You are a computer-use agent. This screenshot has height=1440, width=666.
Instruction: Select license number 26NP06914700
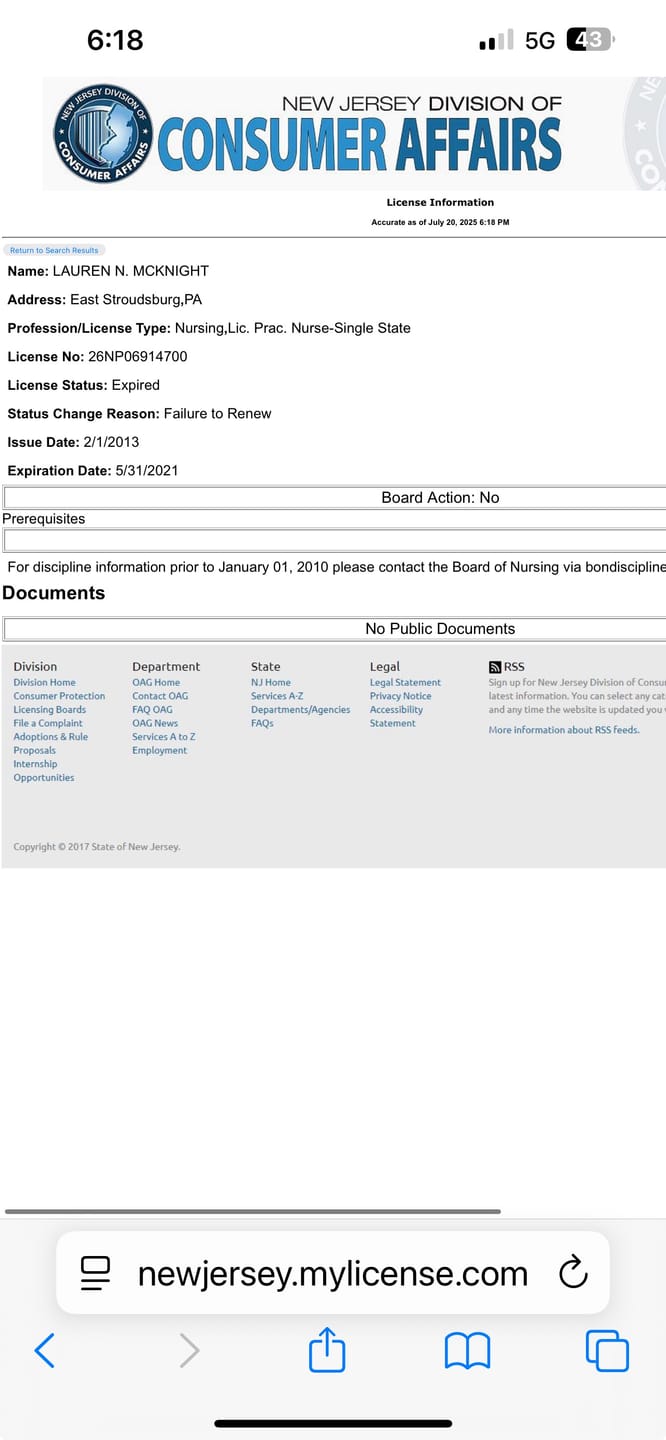tap(138, 356)
